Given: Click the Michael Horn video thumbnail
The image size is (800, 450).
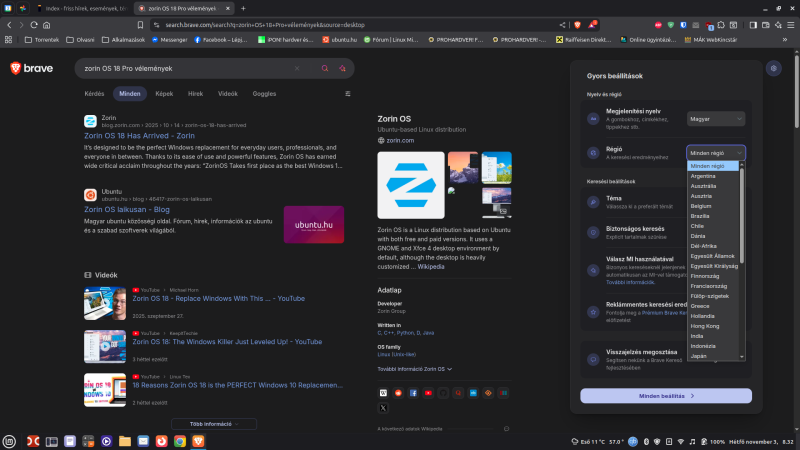Looking at the screenshot, I should pos(105,304).
